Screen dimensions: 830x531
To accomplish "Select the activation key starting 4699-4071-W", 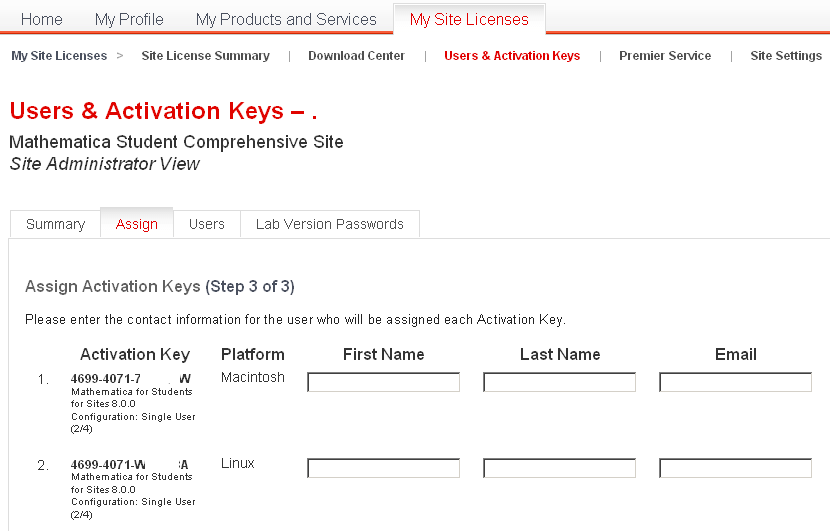I will click(x=130, y=464).
